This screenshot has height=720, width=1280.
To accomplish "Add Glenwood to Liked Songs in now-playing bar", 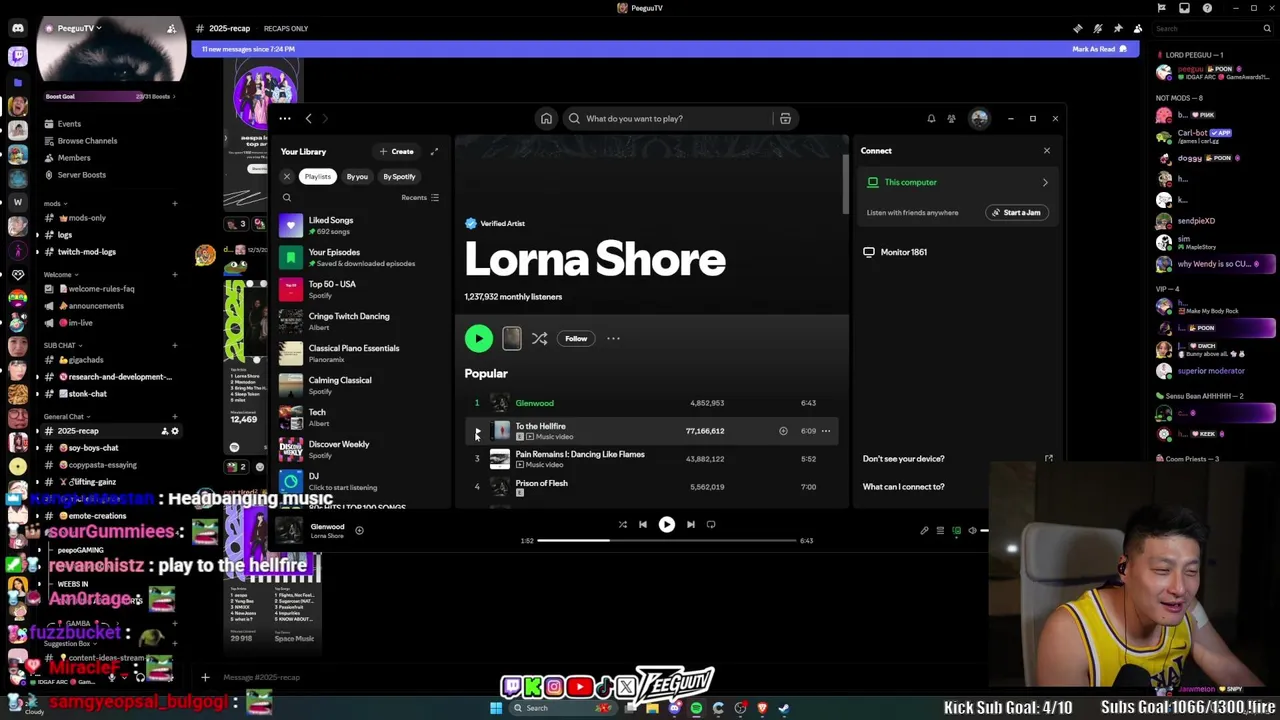I will coord(359,531).
